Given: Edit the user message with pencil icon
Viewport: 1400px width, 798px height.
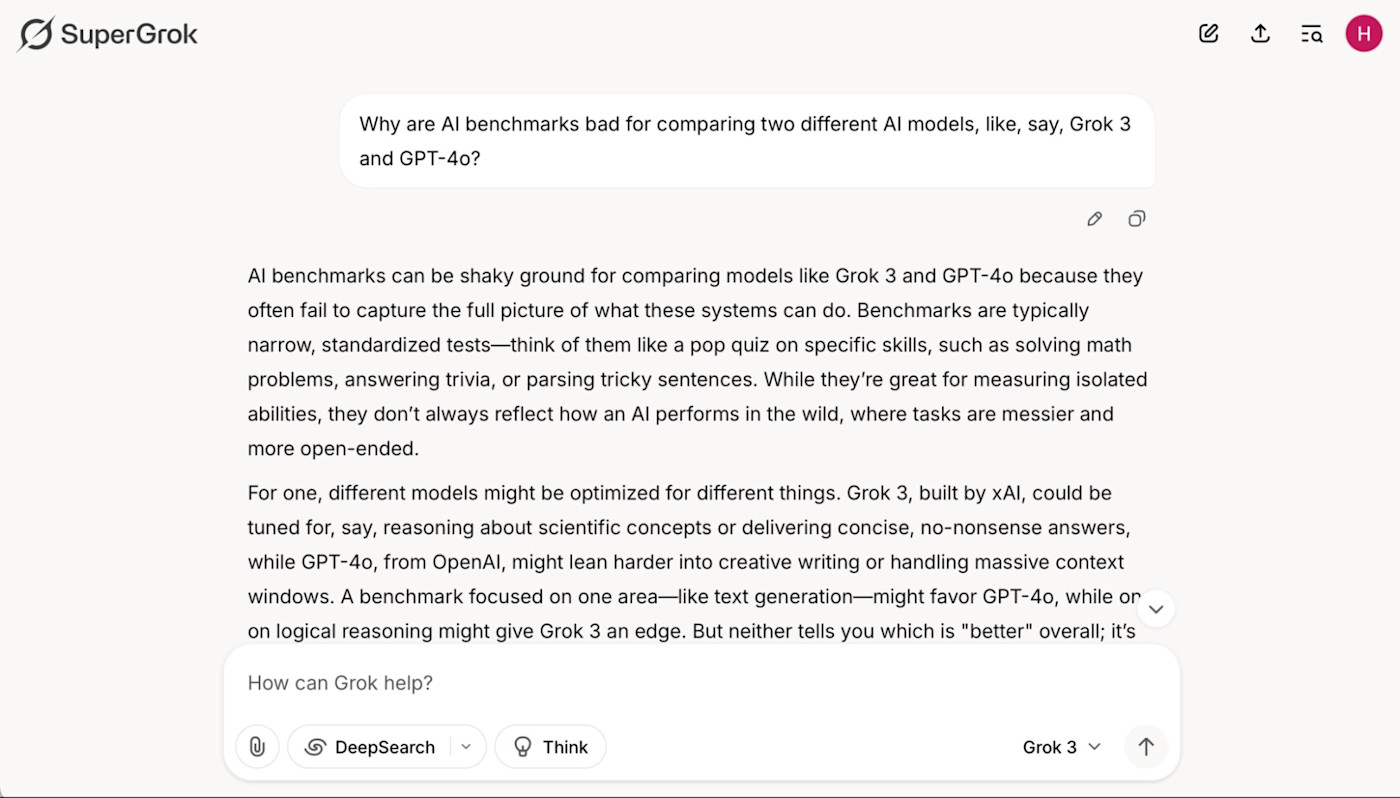Looking at the screenshot, I should [x=1095, y=219].
